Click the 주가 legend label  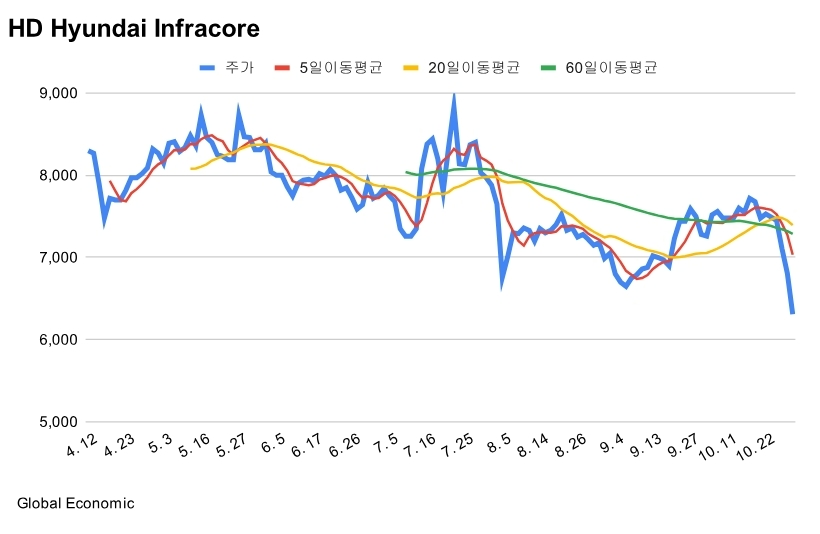pyautogui.click(x=240, y=67)
